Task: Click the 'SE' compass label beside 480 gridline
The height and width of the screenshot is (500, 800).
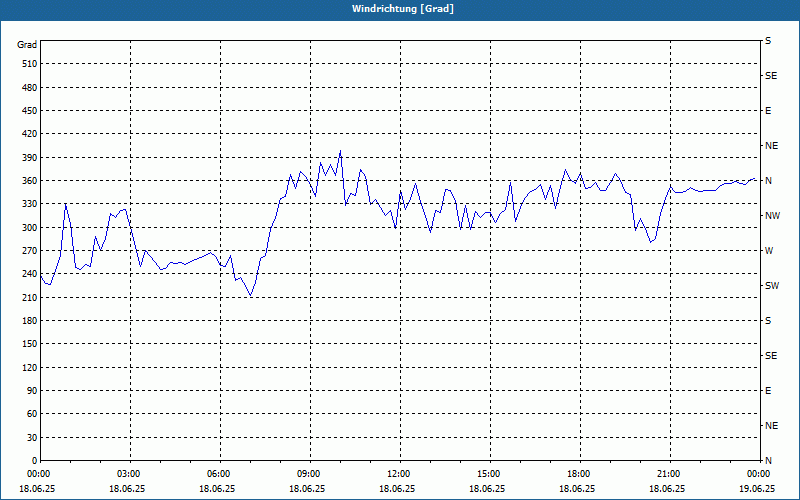Action: click(x=771, y=76)
